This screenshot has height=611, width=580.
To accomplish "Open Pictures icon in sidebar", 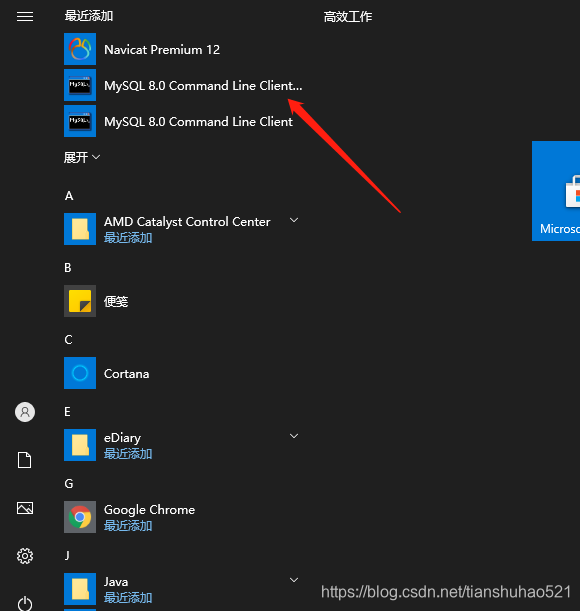I will click(25, 508).
